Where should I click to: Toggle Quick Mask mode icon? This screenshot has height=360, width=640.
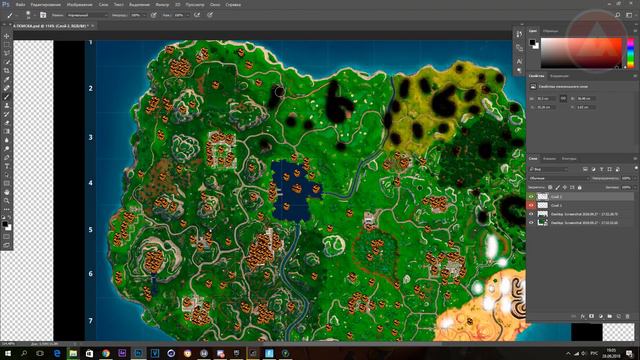7,236
